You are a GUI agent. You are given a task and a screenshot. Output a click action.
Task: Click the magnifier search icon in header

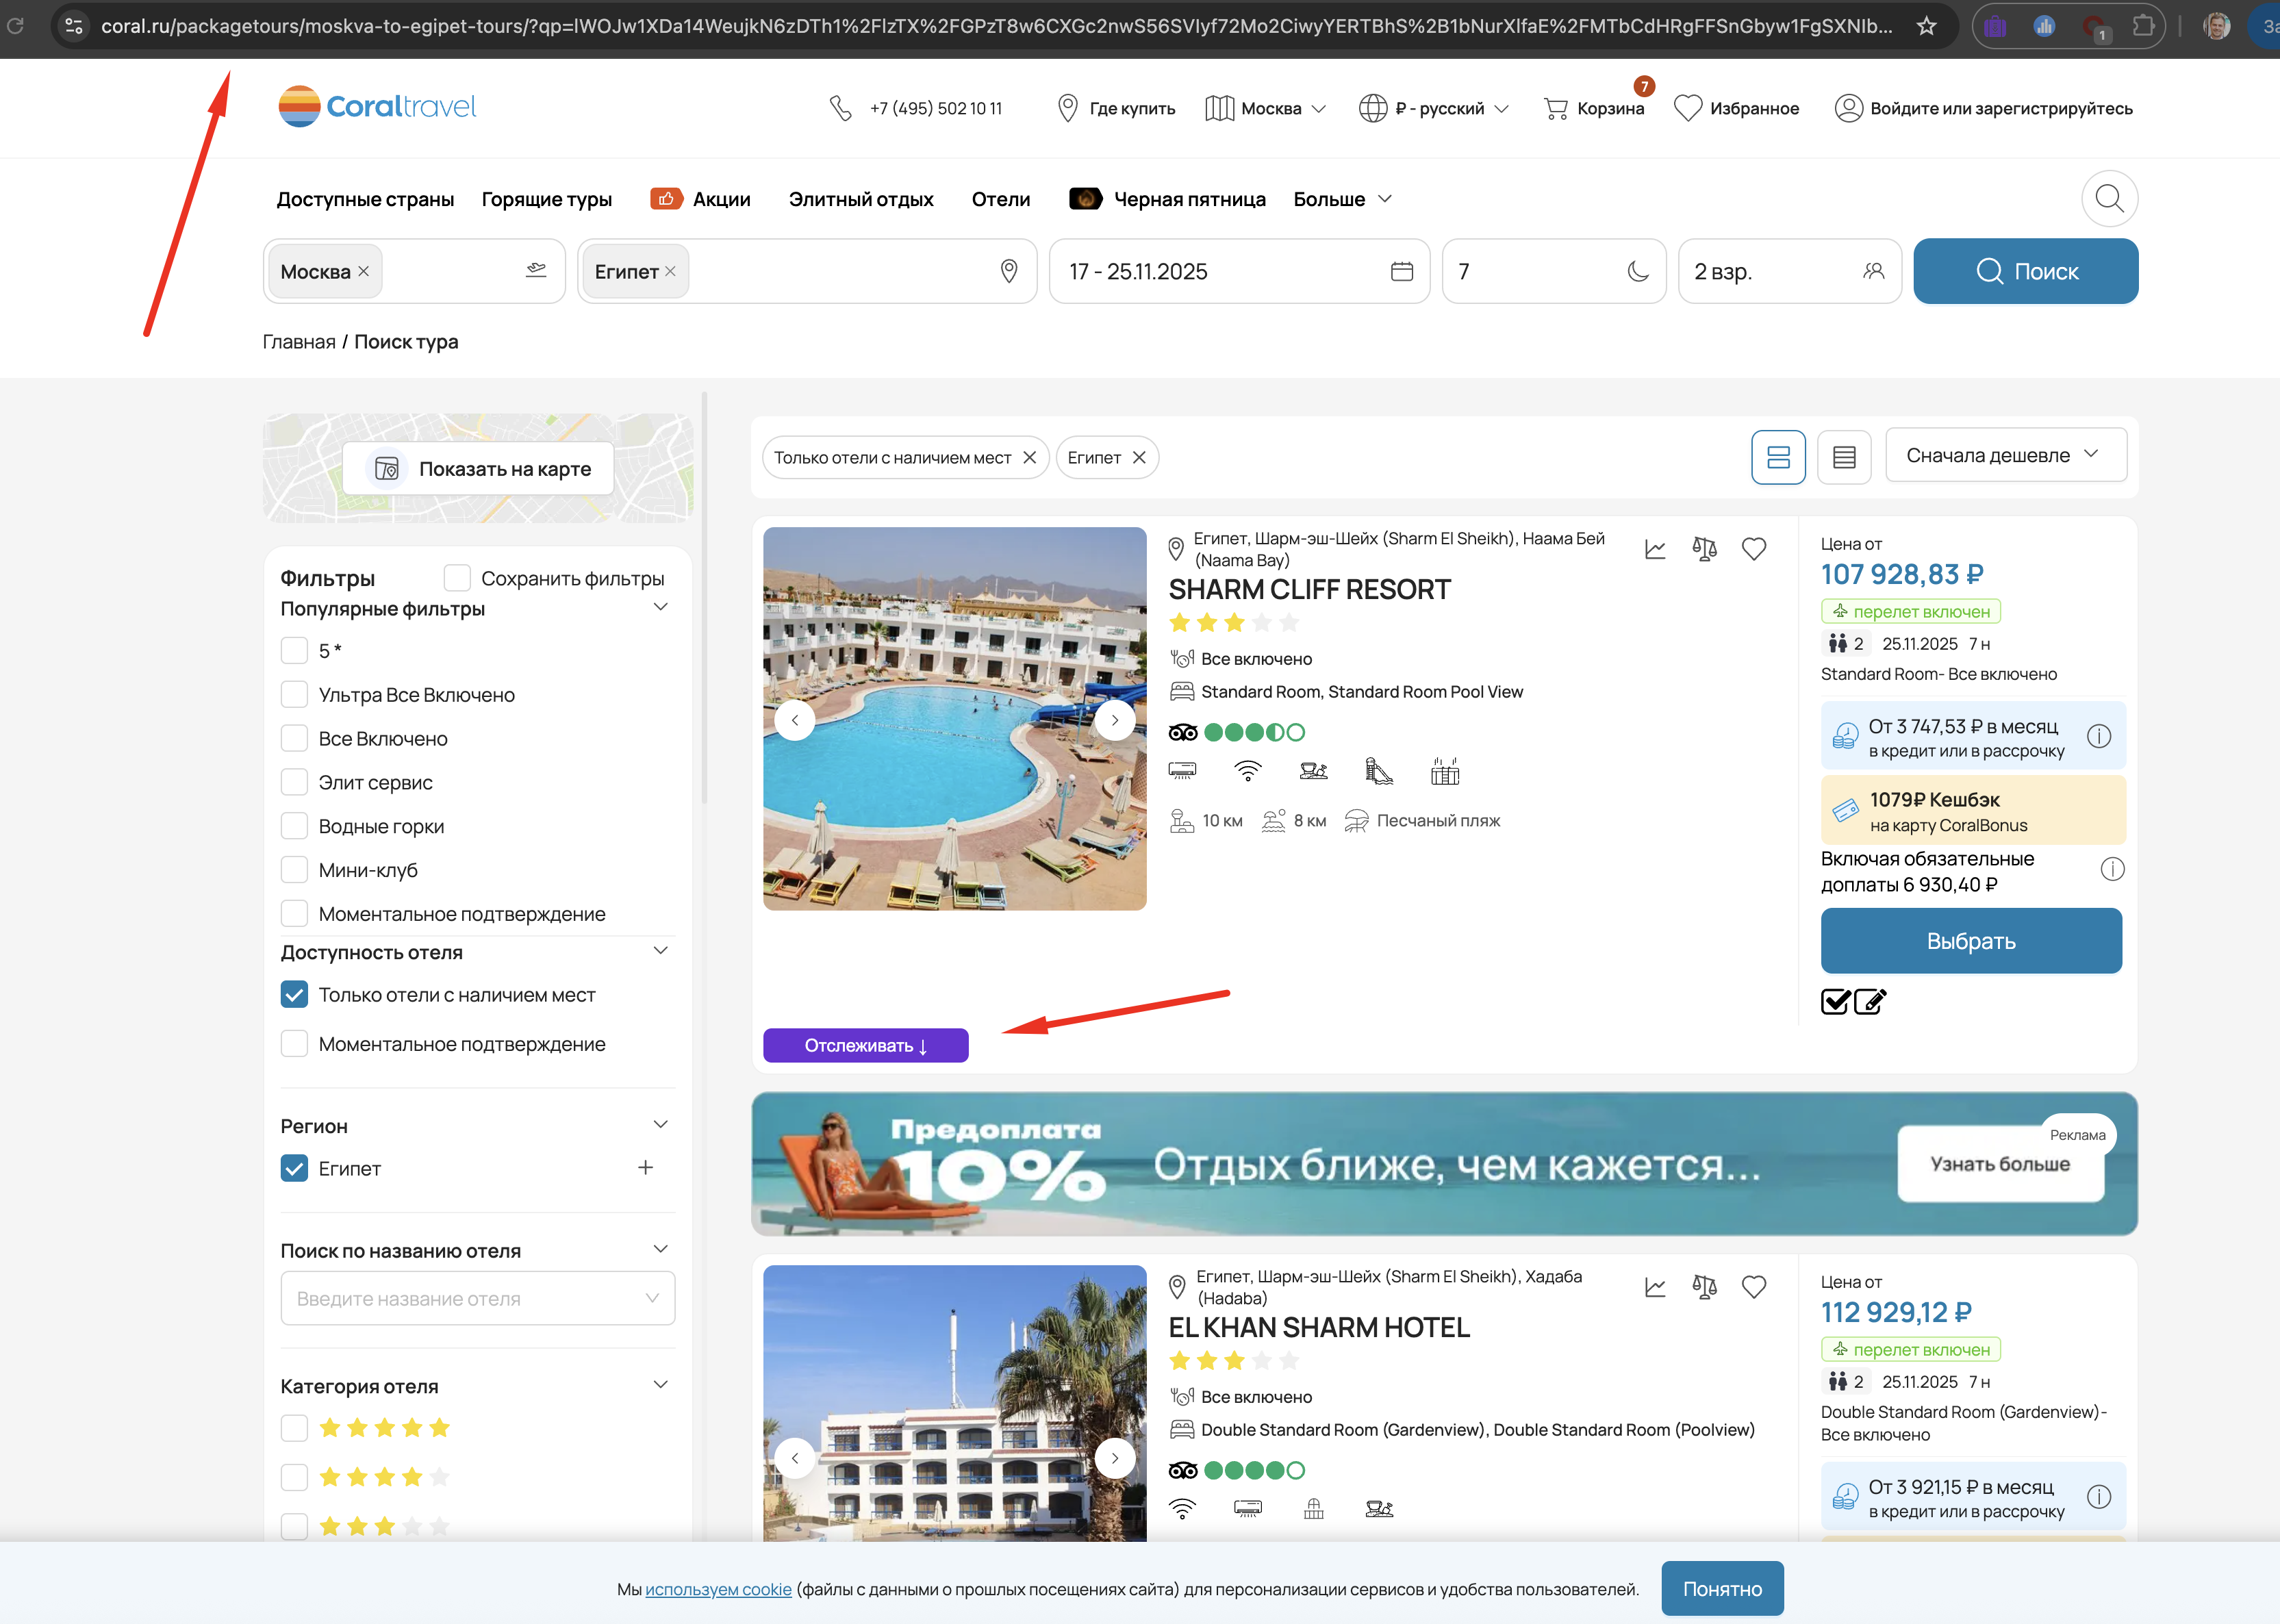(2109, 199)
